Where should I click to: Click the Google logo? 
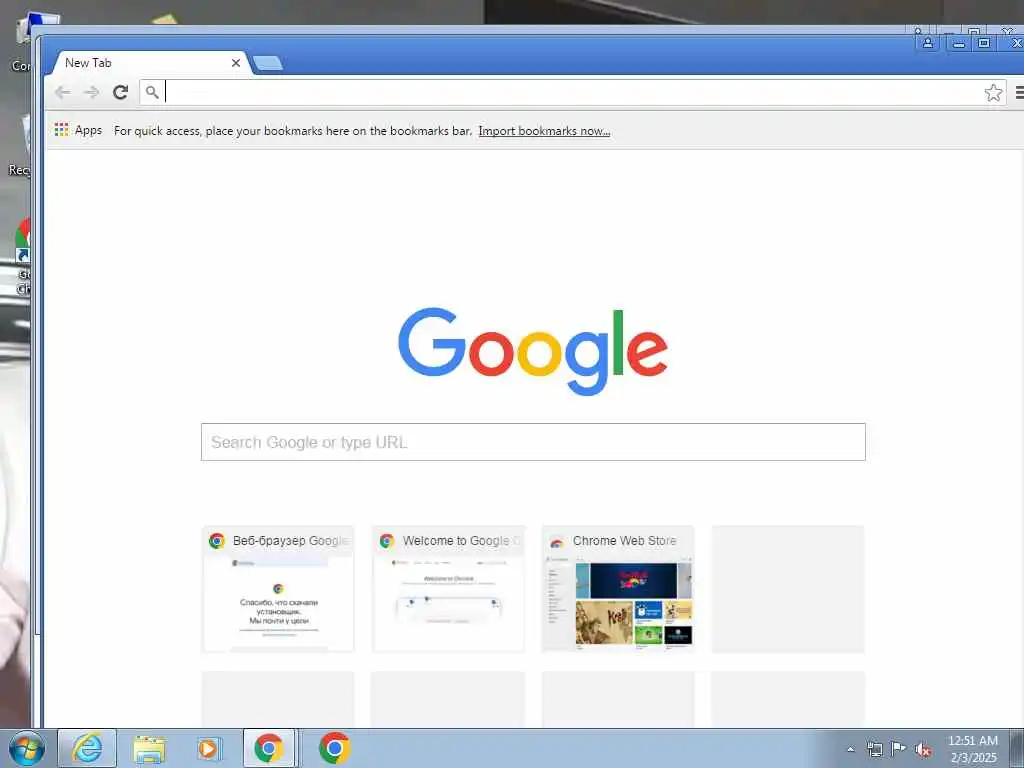pyautogui.click(x=533, y=351)
